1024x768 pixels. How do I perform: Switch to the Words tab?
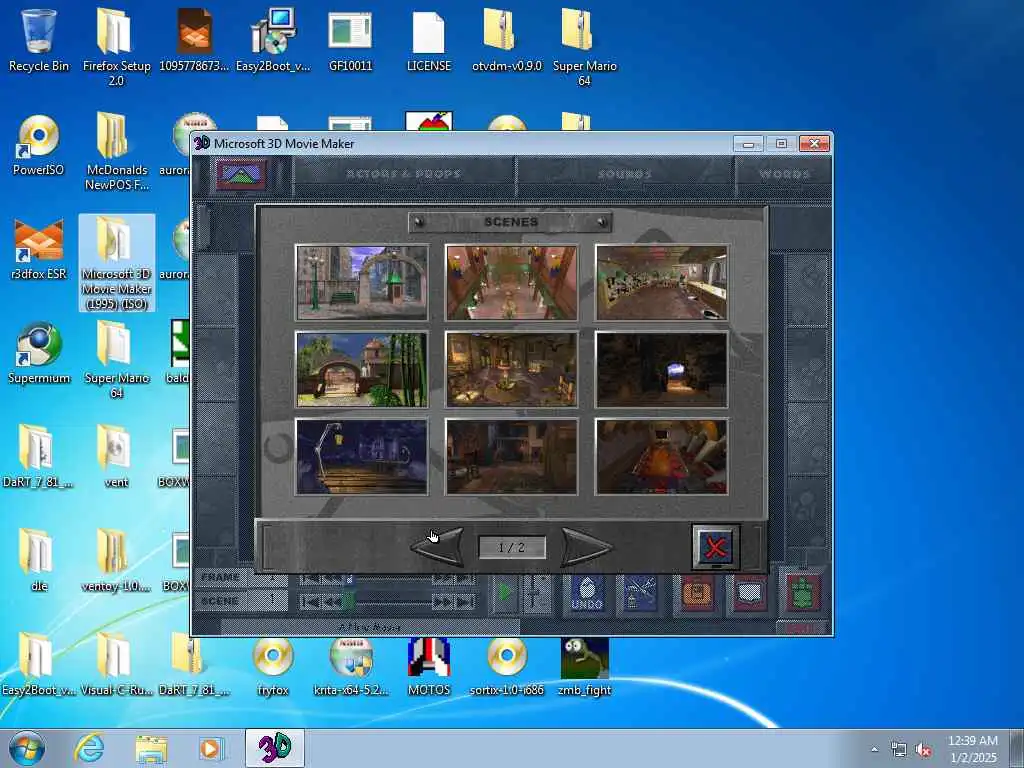(784, 174)
